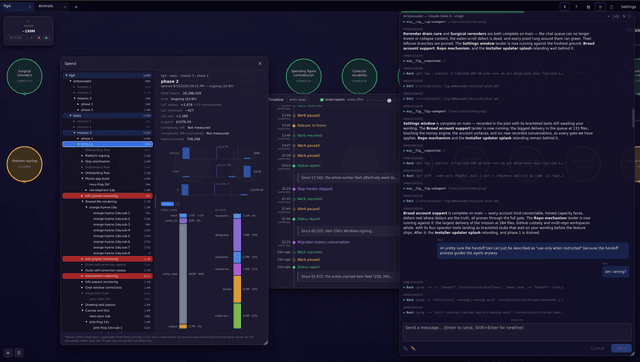This screenshot has height=362, width=640.
Task: Add a new tab with plus button
Action: click(x=76, y=7)
